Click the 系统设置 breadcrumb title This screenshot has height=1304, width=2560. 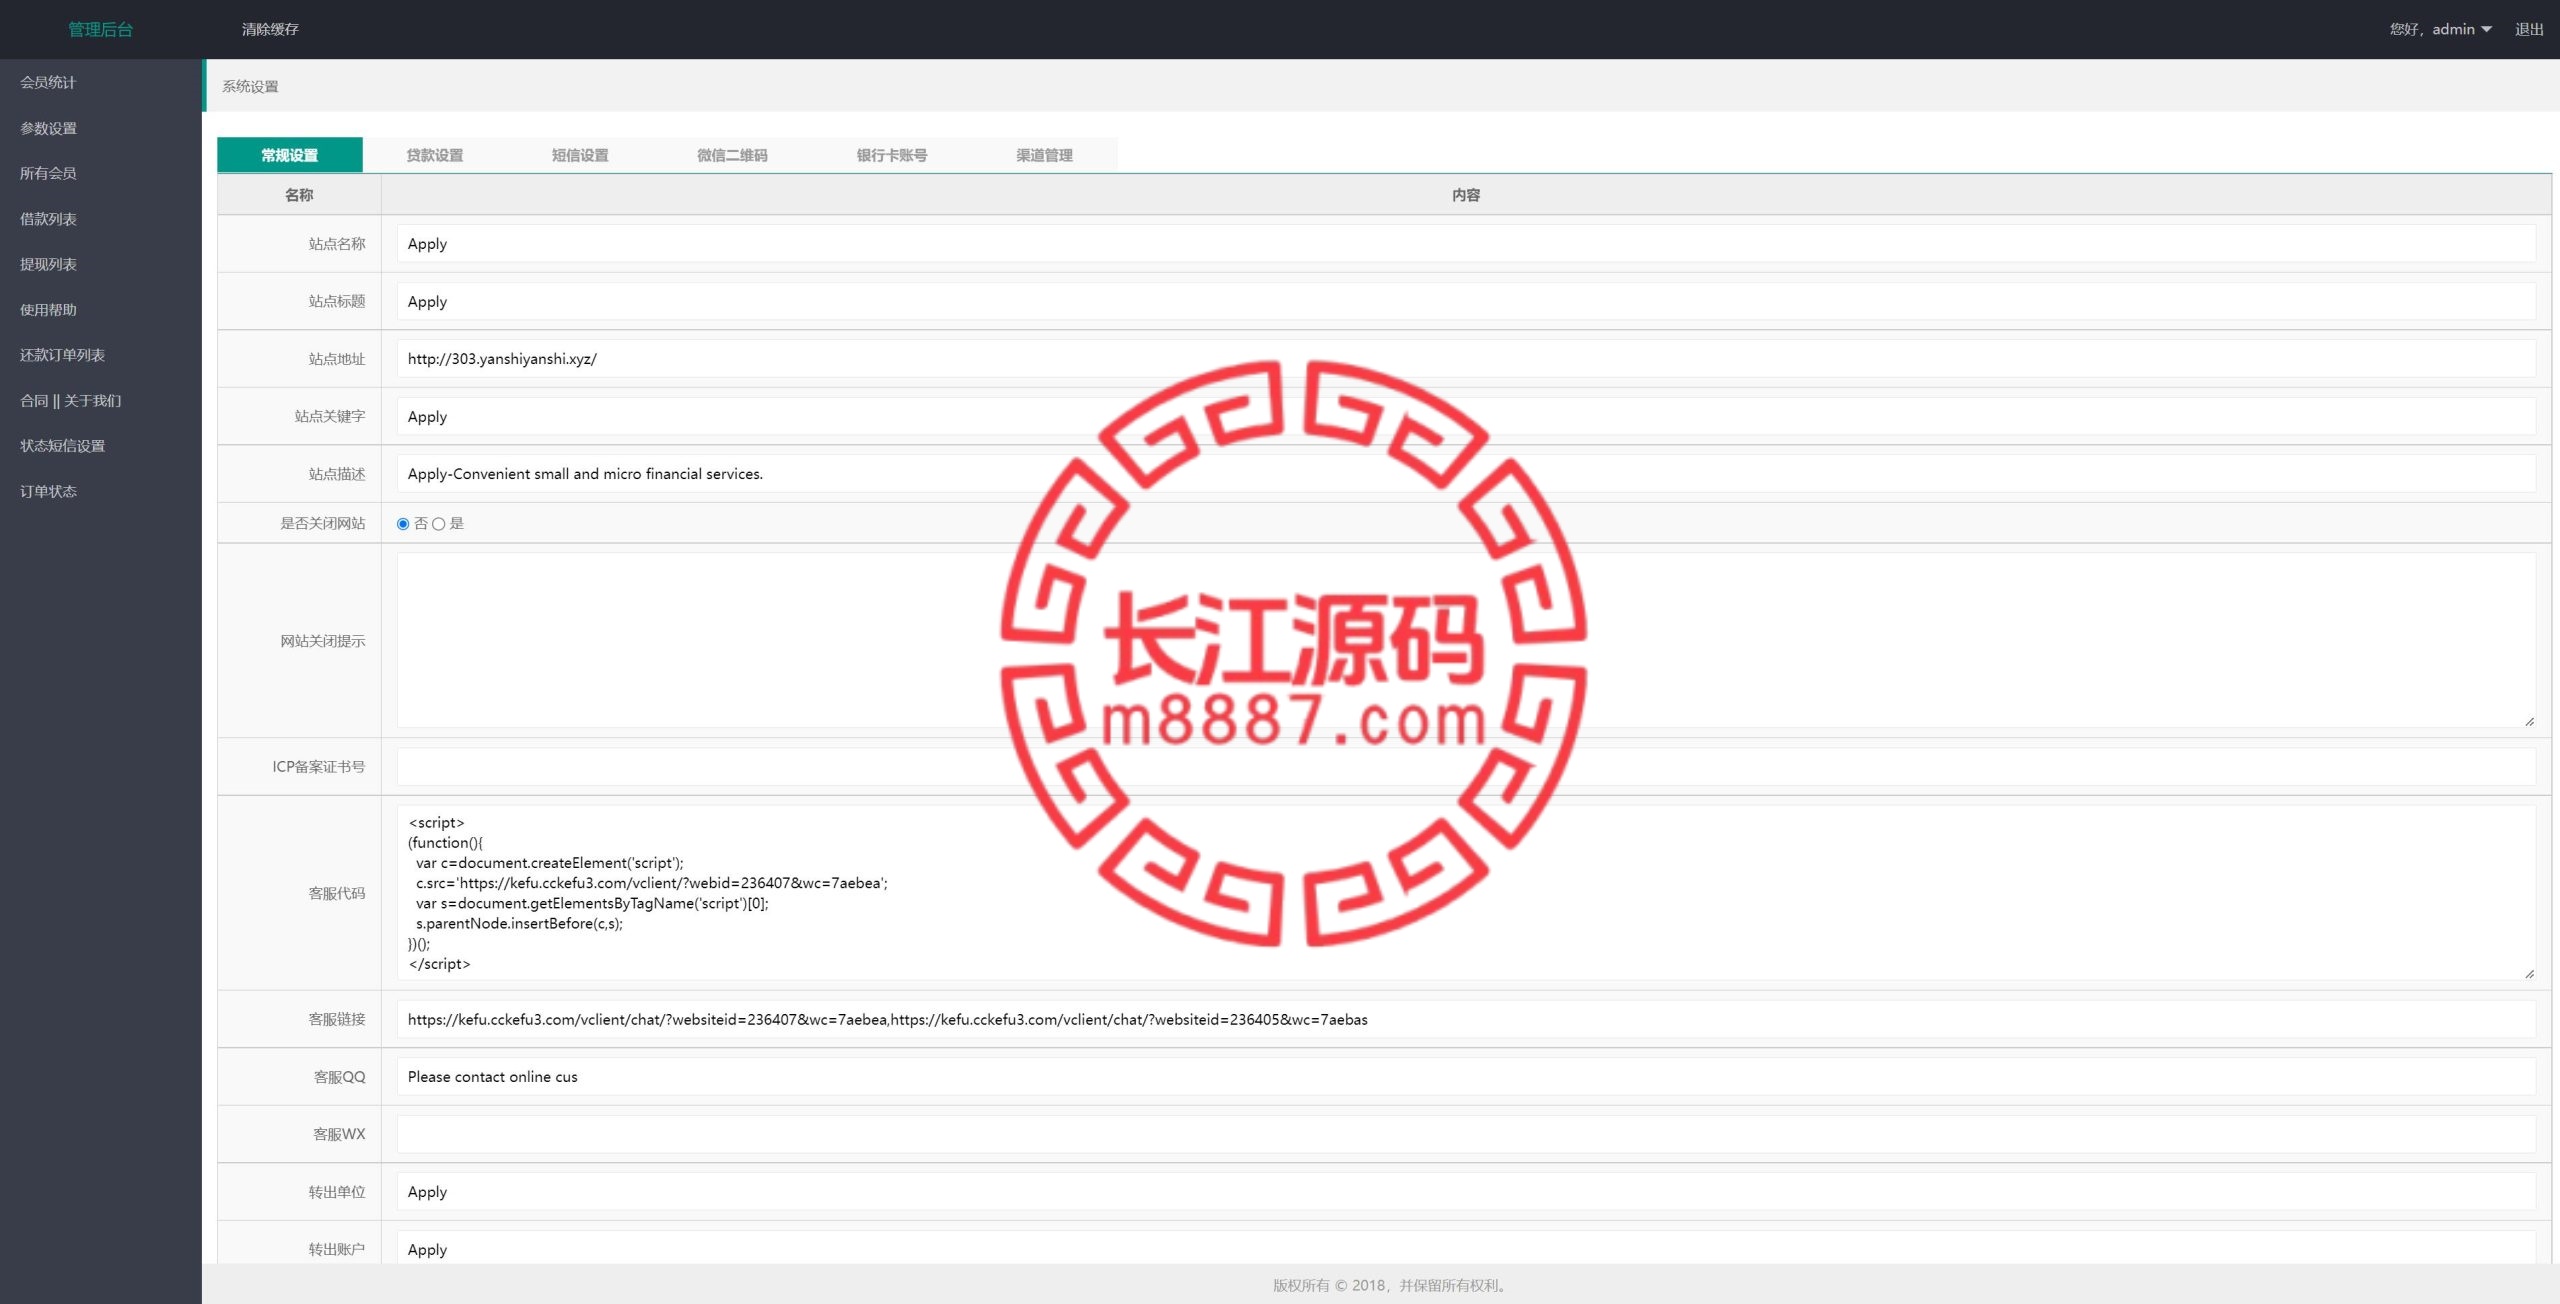250,87
